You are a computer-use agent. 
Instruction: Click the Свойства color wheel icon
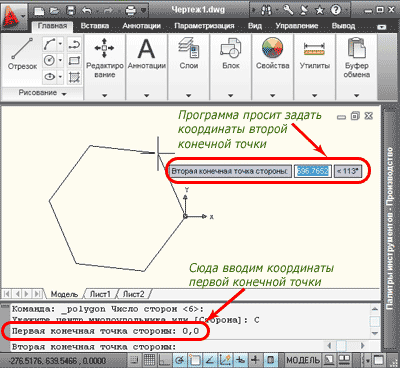click(x=273, y=48)
